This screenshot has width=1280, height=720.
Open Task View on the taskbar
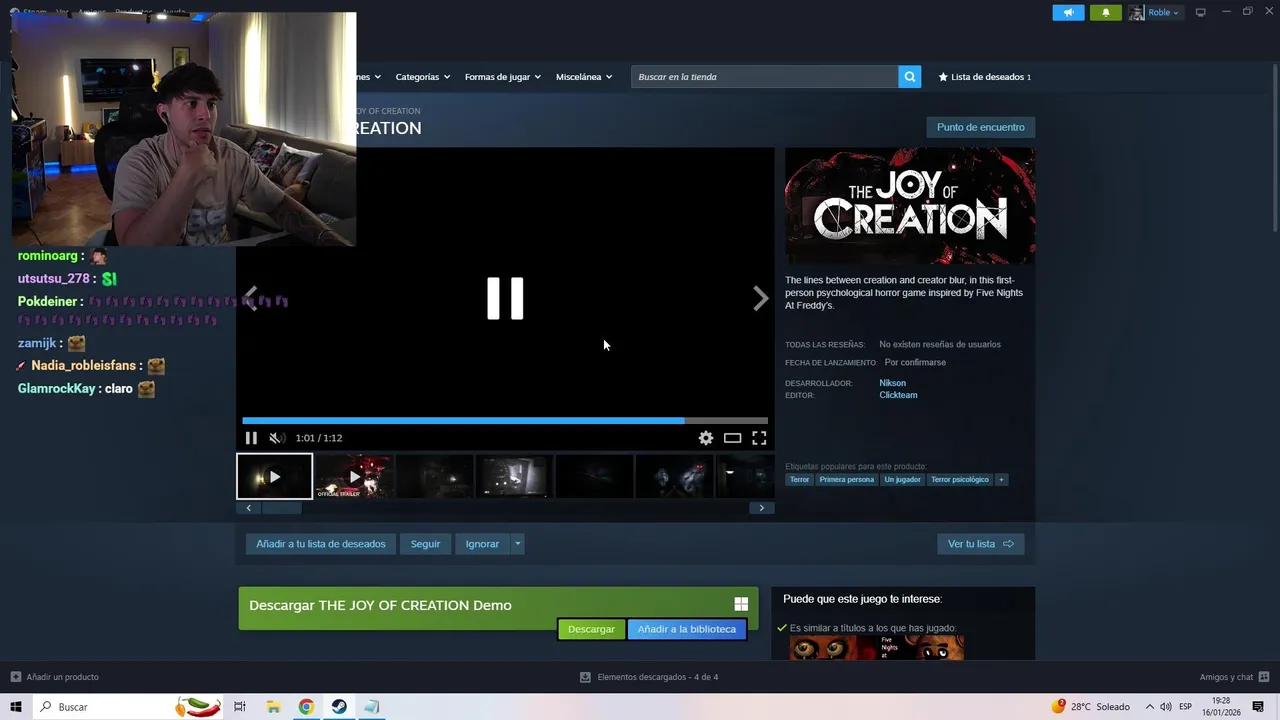(x=240, y=707)
